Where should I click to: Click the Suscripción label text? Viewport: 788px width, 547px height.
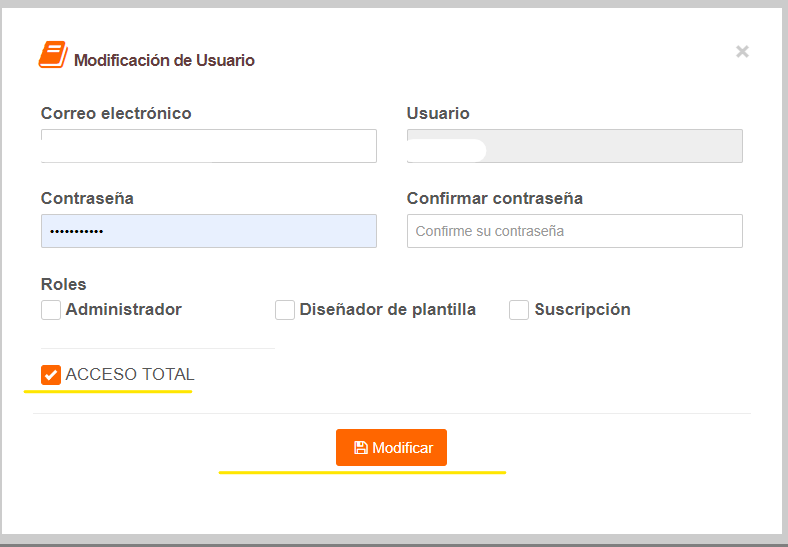pos(582,309)
